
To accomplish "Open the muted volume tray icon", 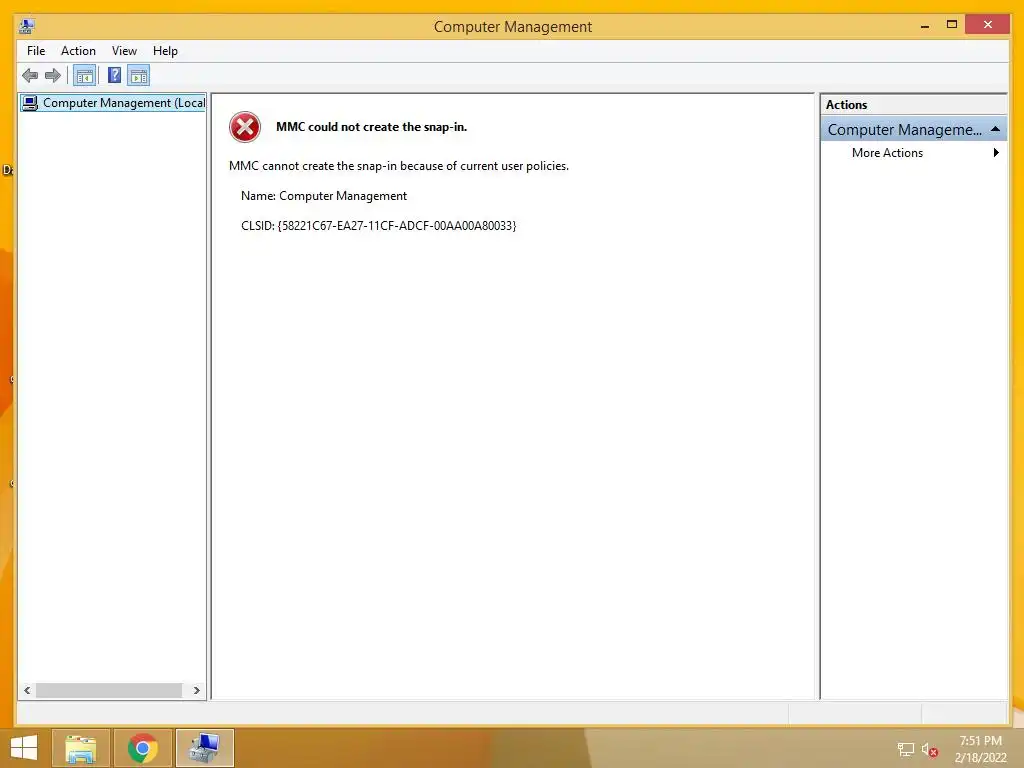I will click(930, 750).
